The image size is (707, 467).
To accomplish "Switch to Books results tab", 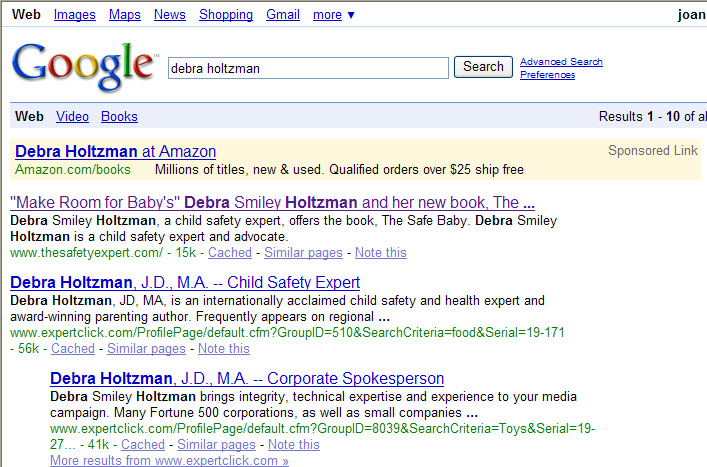I will coord(119,116).
